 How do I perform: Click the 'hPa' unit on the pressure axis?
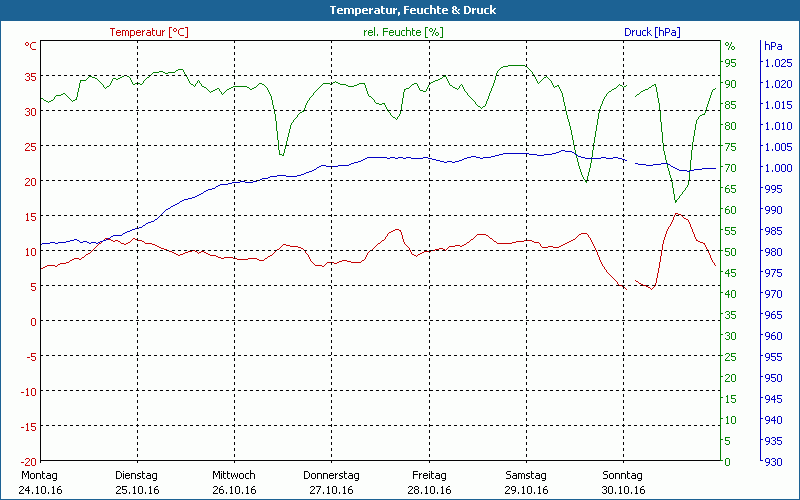(773, 46)
